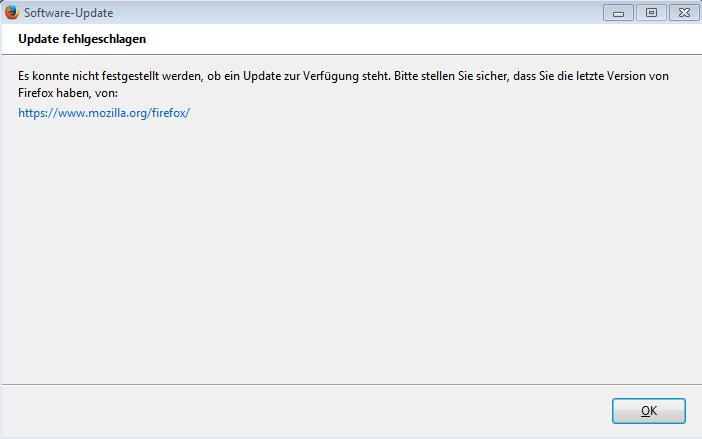This screenshot has width=702, height=439.
Task: Click the 'Update fehlgeschlagen' heading
Action: (82, 39)
